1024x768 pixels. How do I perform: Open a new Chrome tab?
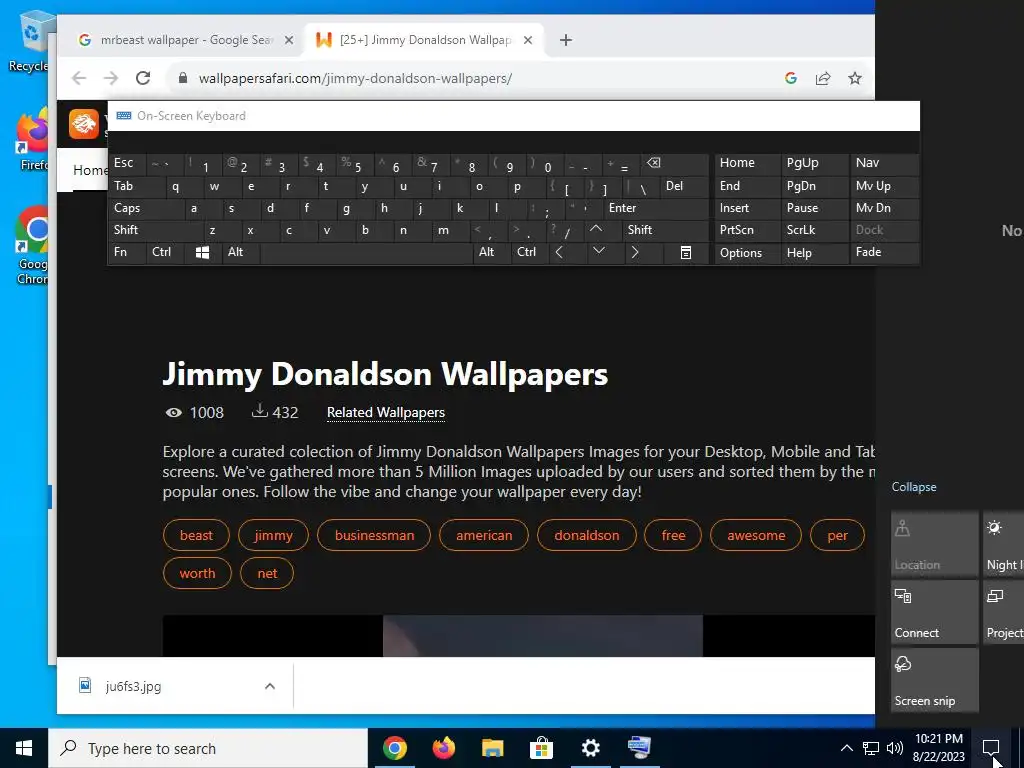pos(566,40)
